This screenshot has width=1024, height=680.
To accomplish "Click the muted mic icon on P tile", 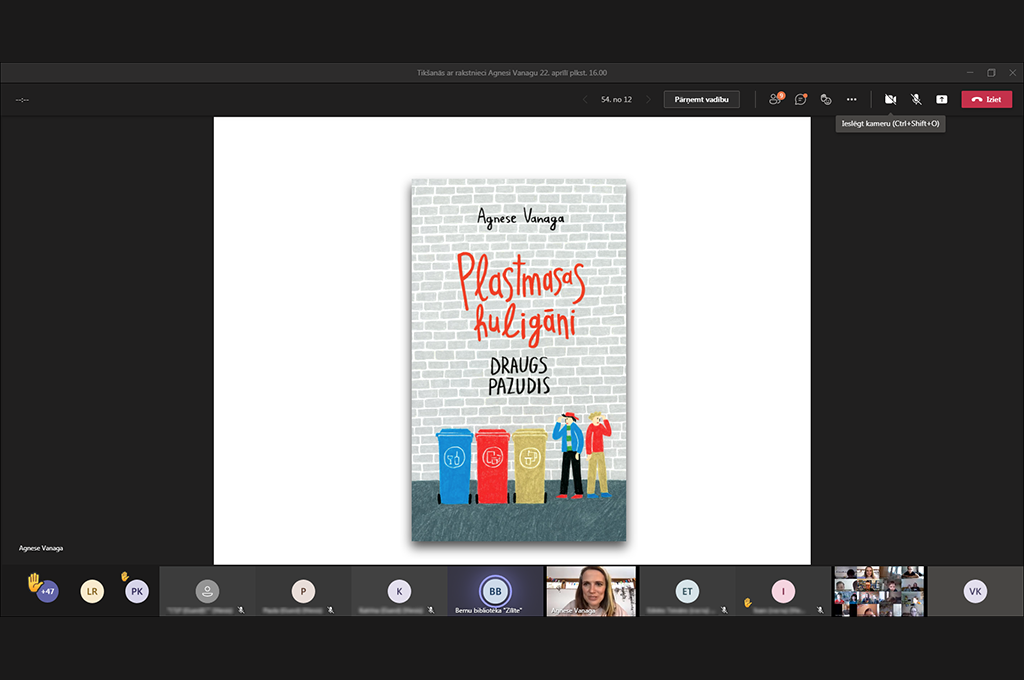I will click(330, 610).
